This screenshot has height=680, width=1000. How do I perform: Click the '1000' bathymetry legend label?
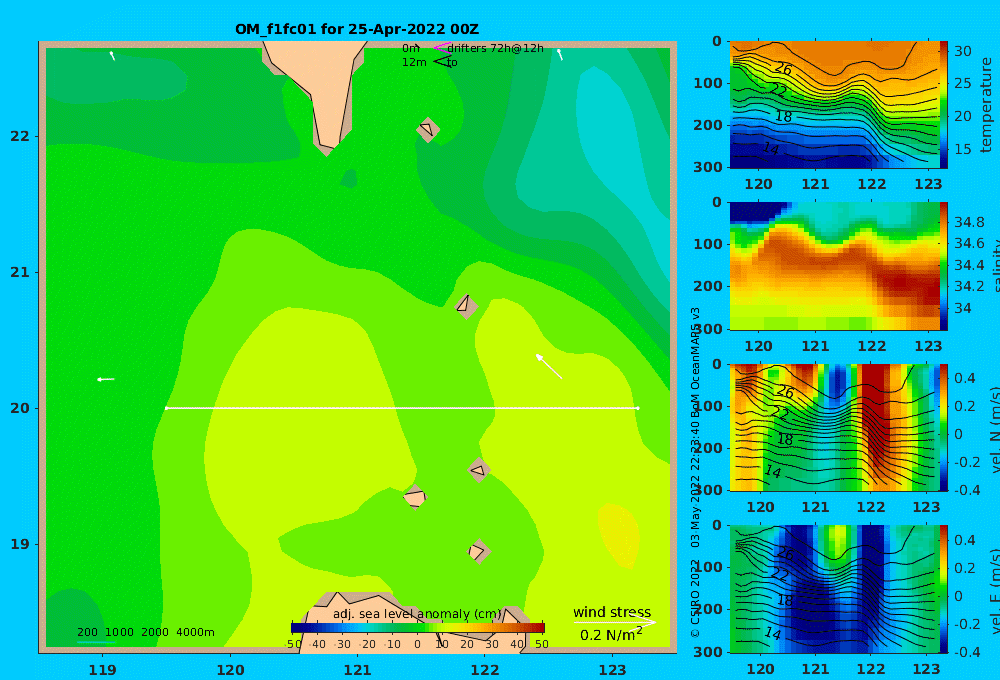click(119, 632)
